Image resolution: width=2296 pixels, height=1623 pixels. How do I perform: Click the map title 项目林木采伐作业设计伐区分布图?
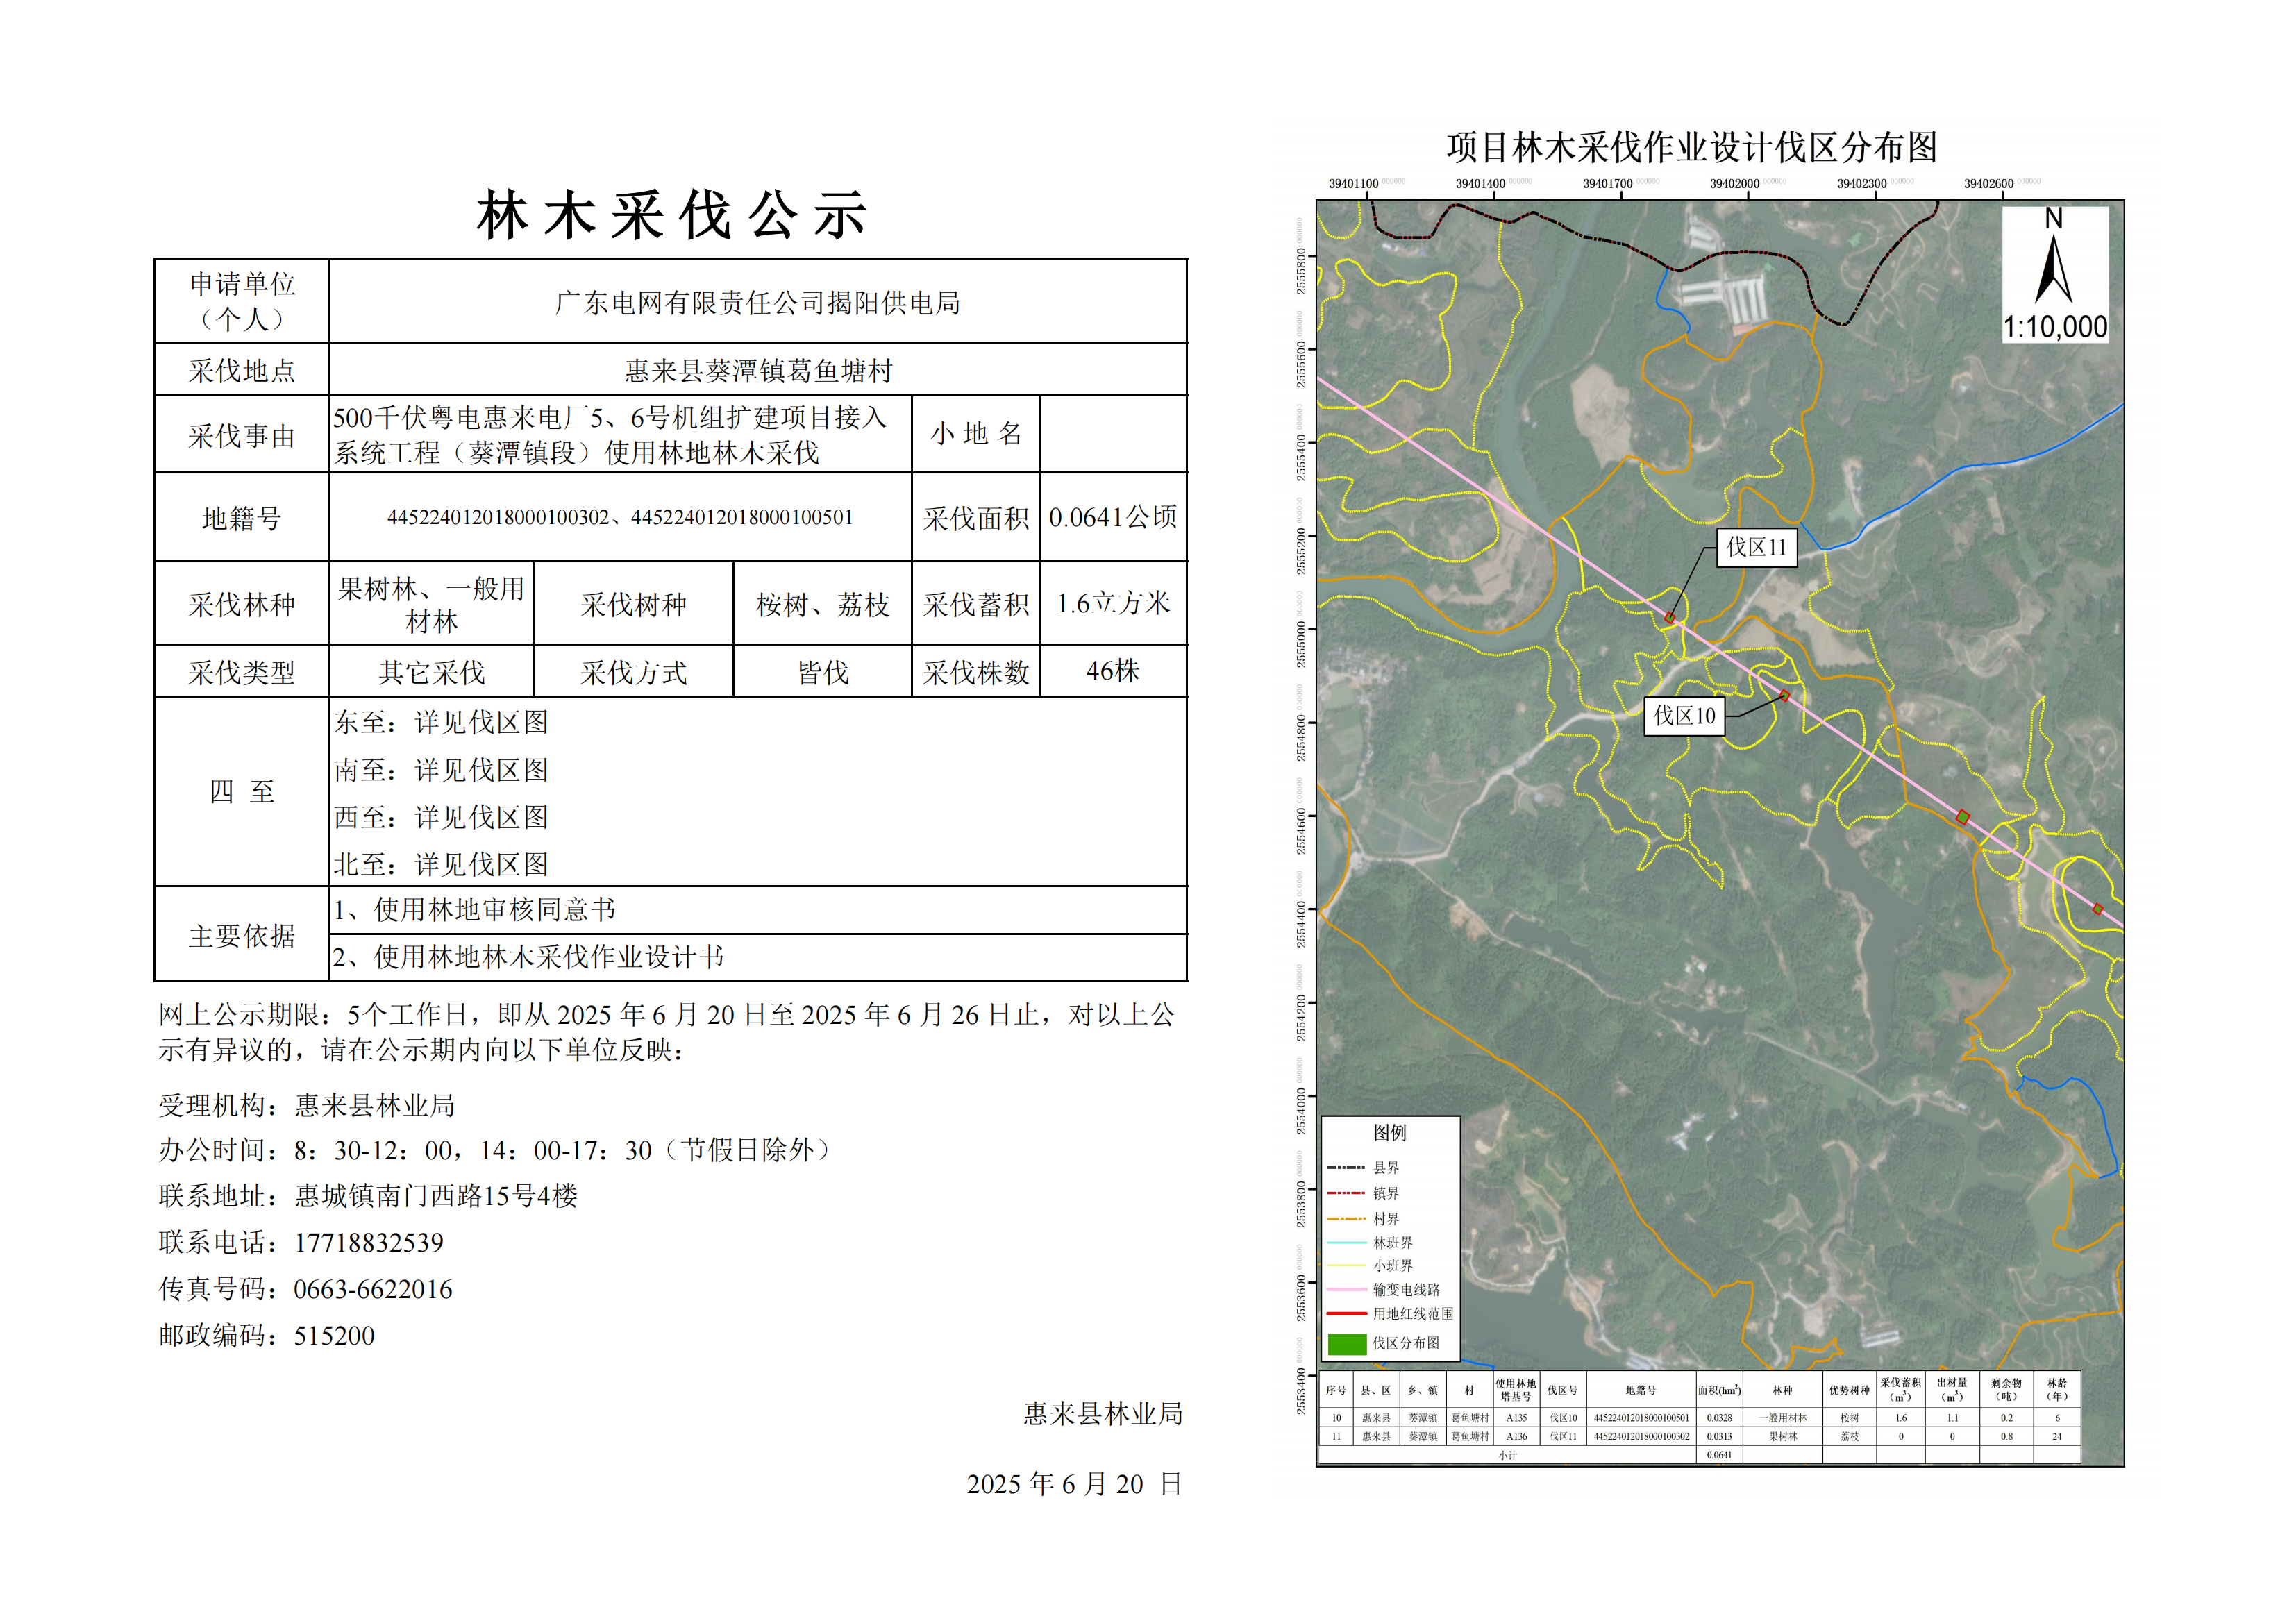1692,147
